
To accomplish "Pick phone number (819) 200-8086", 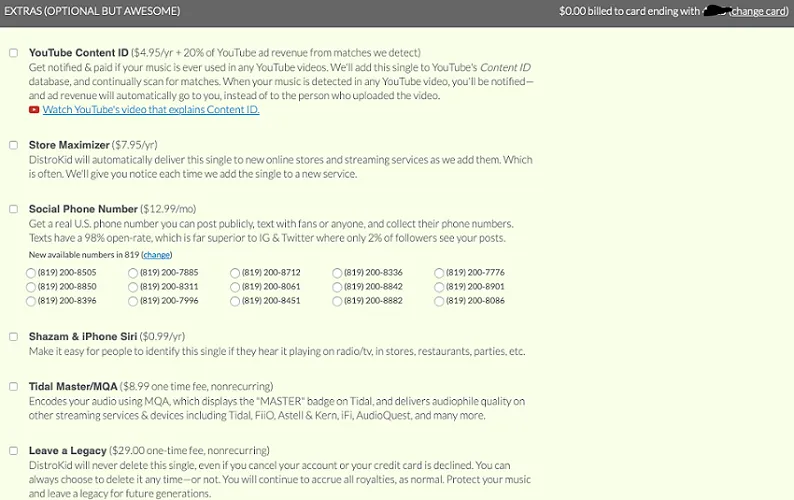I will [x=439, y=301].
